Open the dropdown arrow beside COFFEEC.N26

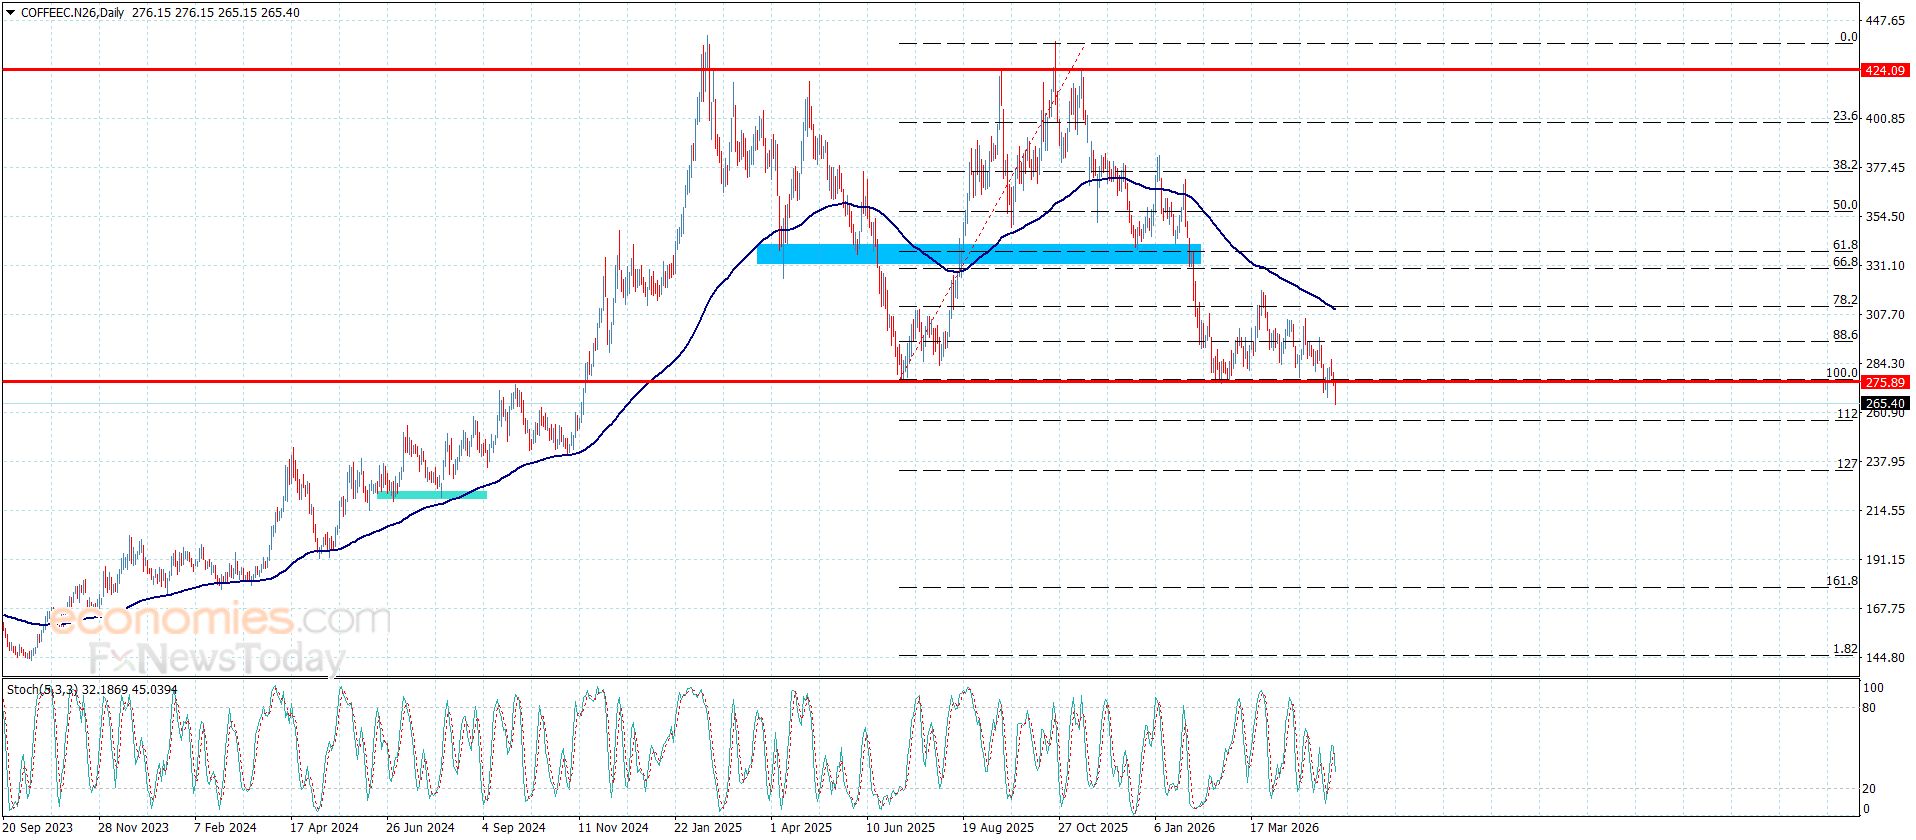pyautogui.click(x=10, y=13)
